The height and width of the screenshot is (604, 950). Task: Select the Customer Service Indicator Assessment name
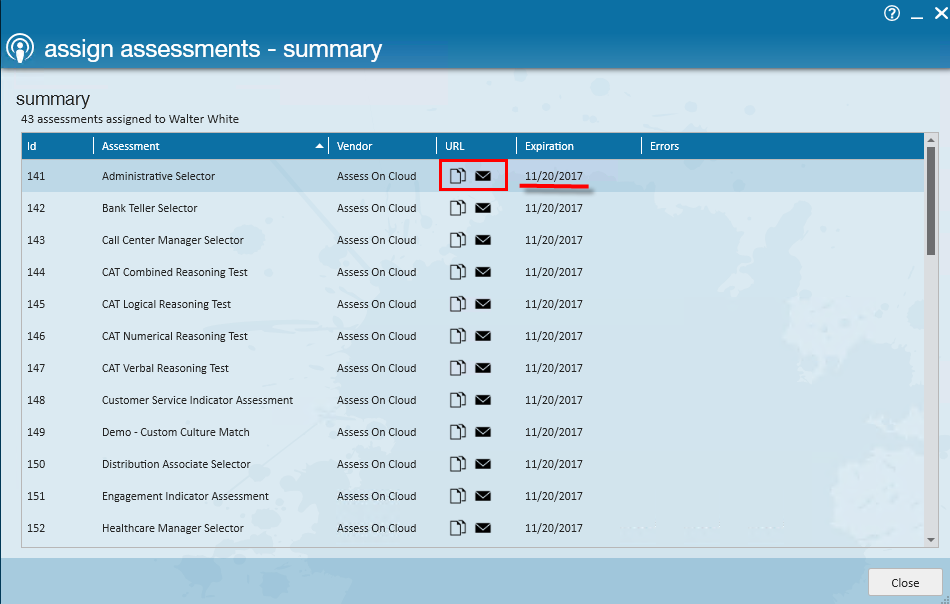point(198,400)
